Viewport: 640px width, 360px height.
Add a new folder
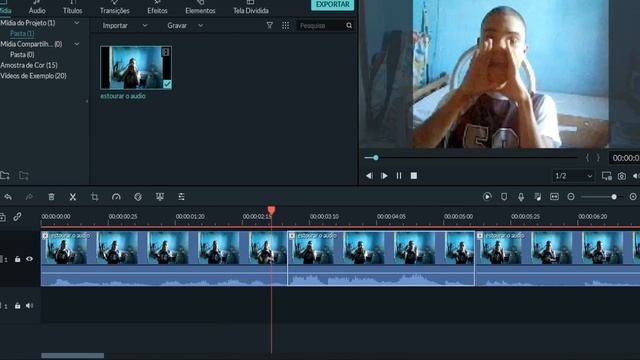pos(5,176)
